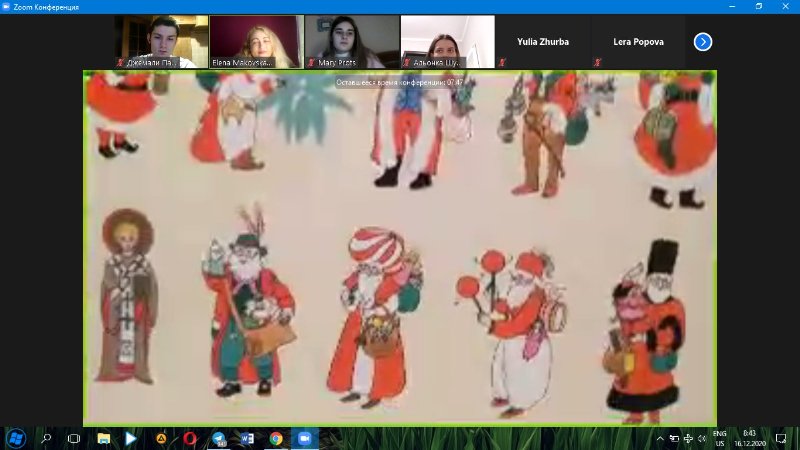800x450 pixels.
Task: Open Task View on the taskbar
Action: pyautogui.click(x=74, y=438)
